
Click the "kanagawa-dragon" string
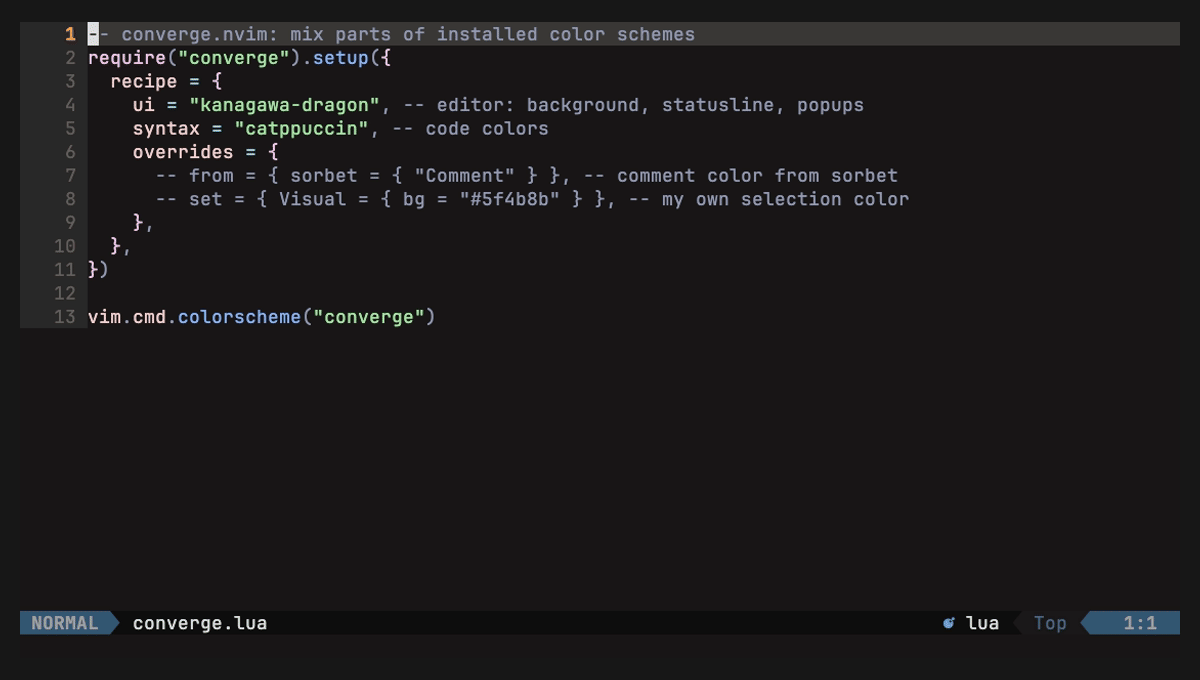coord(285,105)
